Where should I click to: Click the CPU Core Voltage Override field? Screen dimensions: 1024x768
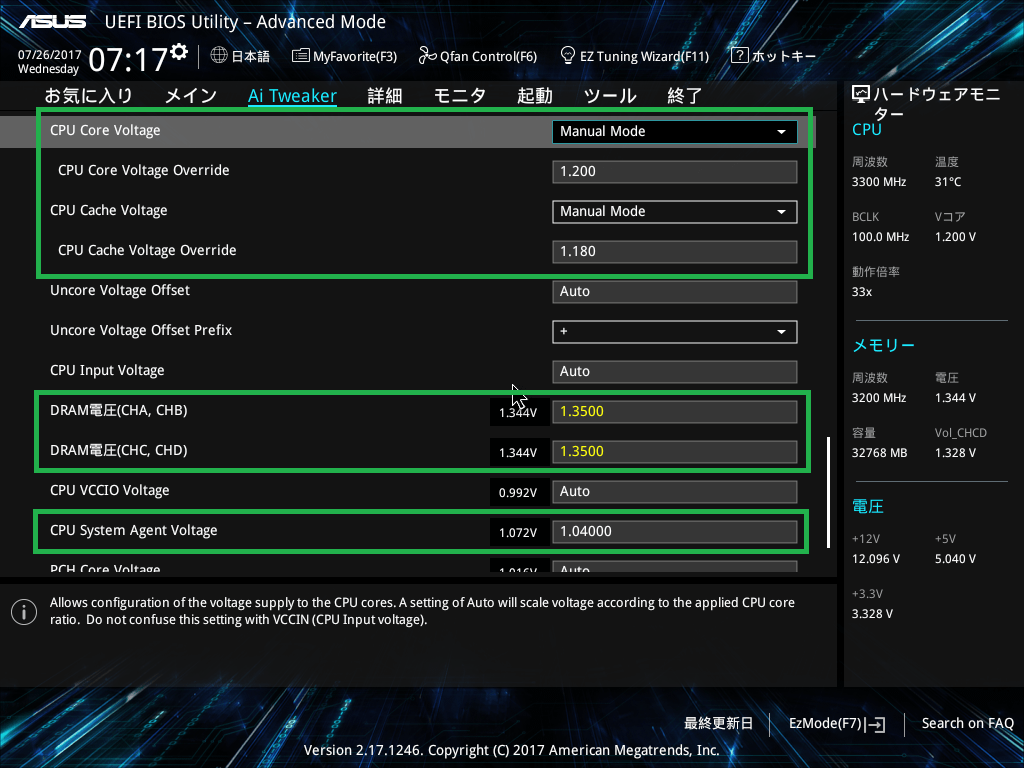click(x=675, y=172)
